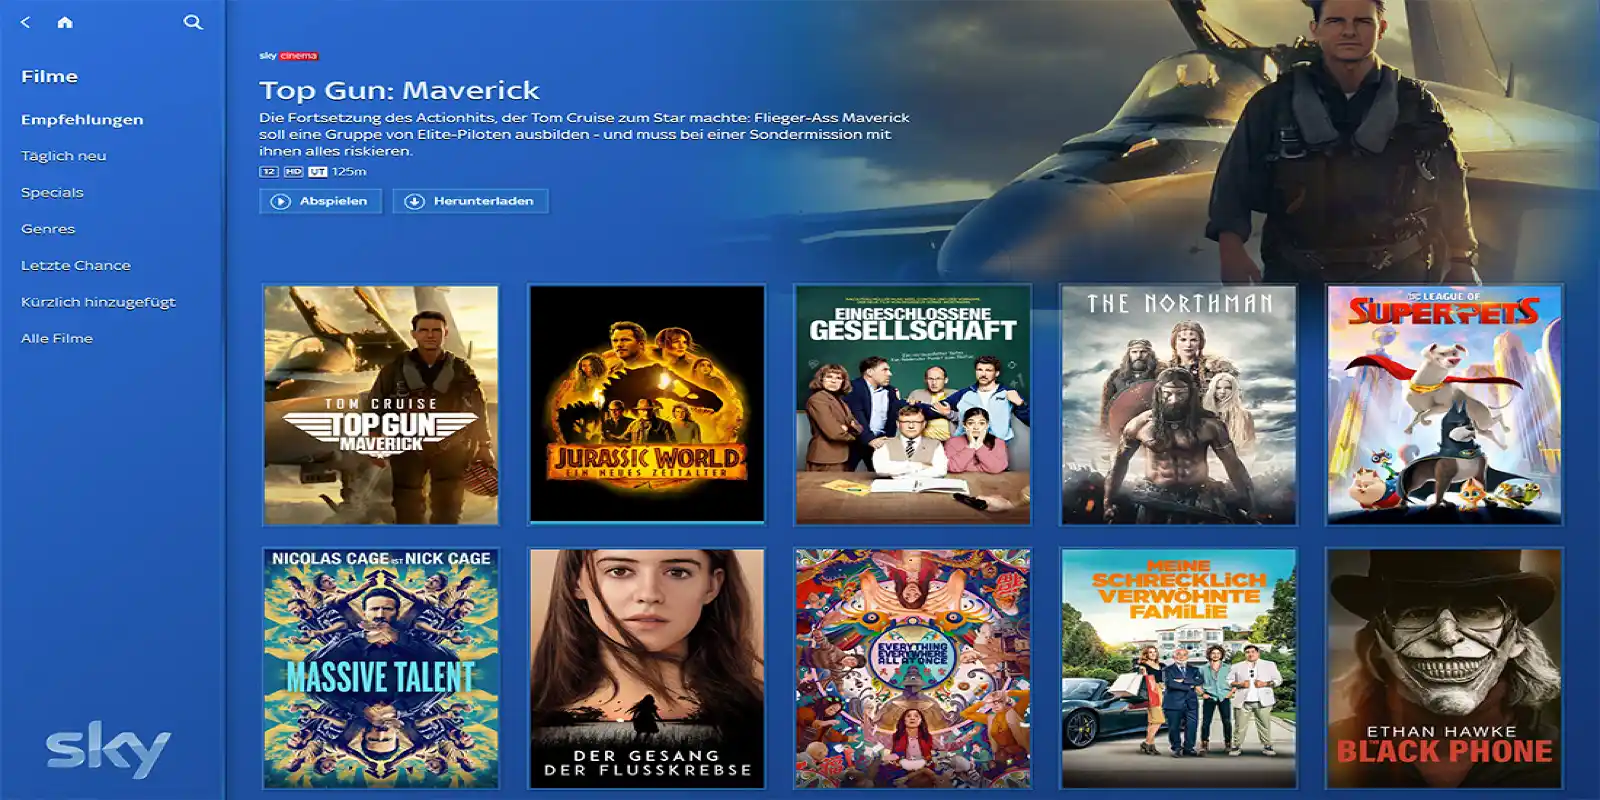The image size is (1600, 800).
Task: Open the Massive Talent poster
Action: (x=380, y=668)
